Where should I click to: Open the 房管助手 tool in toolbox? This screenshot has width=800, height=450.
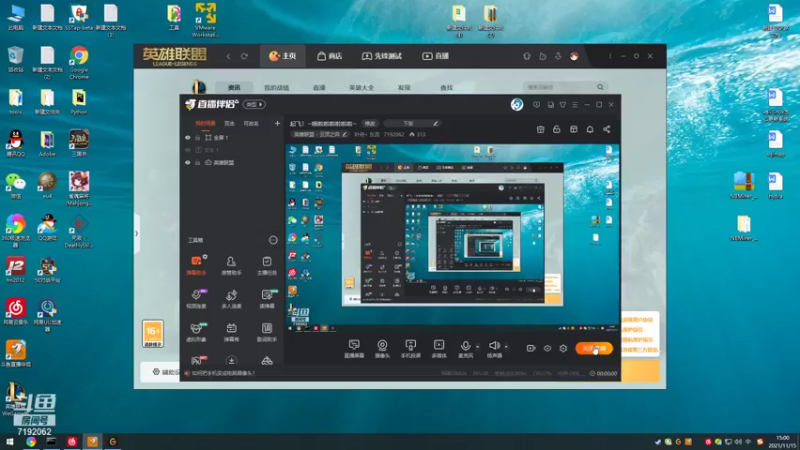tap(231, 265)
